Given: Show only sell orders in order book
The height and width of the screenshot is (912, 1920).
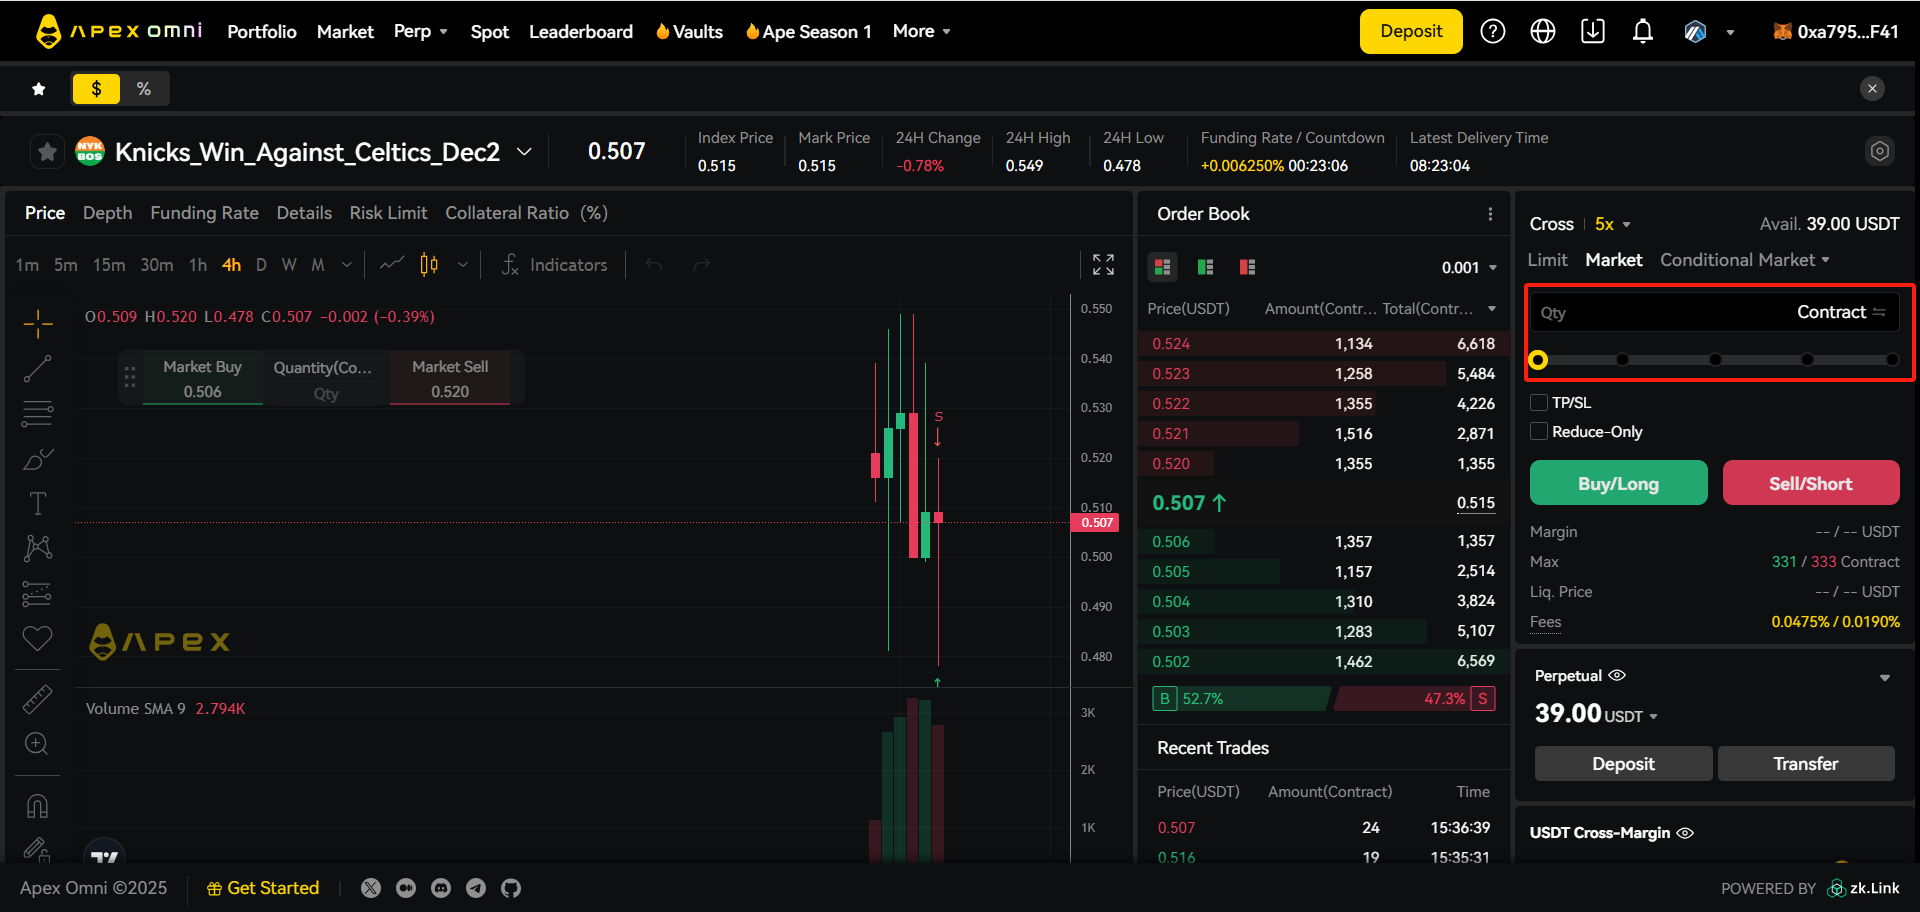Looking at the screenshot, I should click(x=1247, y=267).
